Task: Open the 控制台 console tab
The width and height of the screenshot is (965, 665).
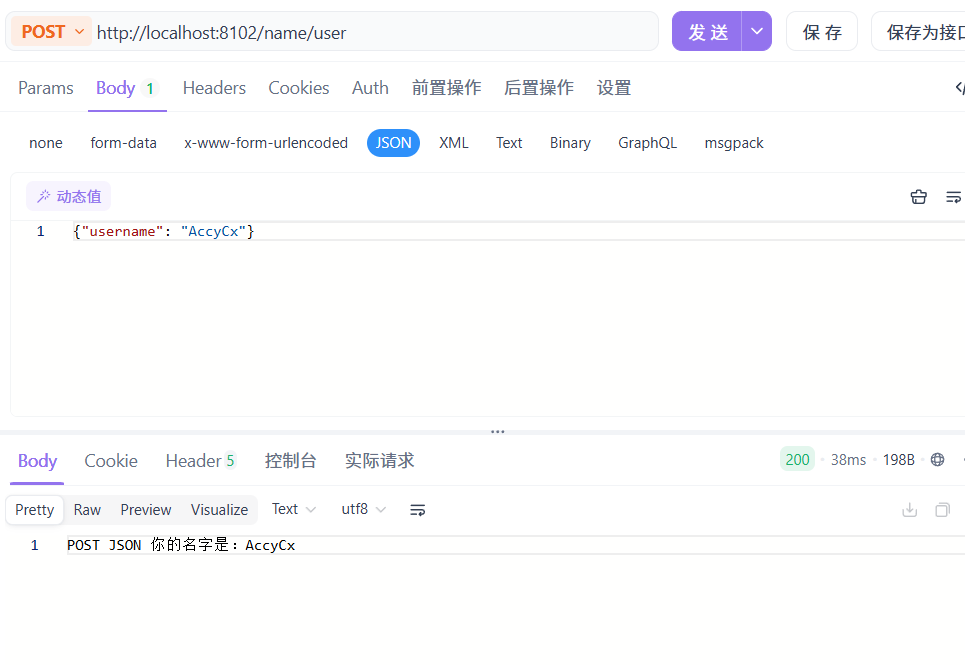Action: pyautogui.click(x=291, y=460)
